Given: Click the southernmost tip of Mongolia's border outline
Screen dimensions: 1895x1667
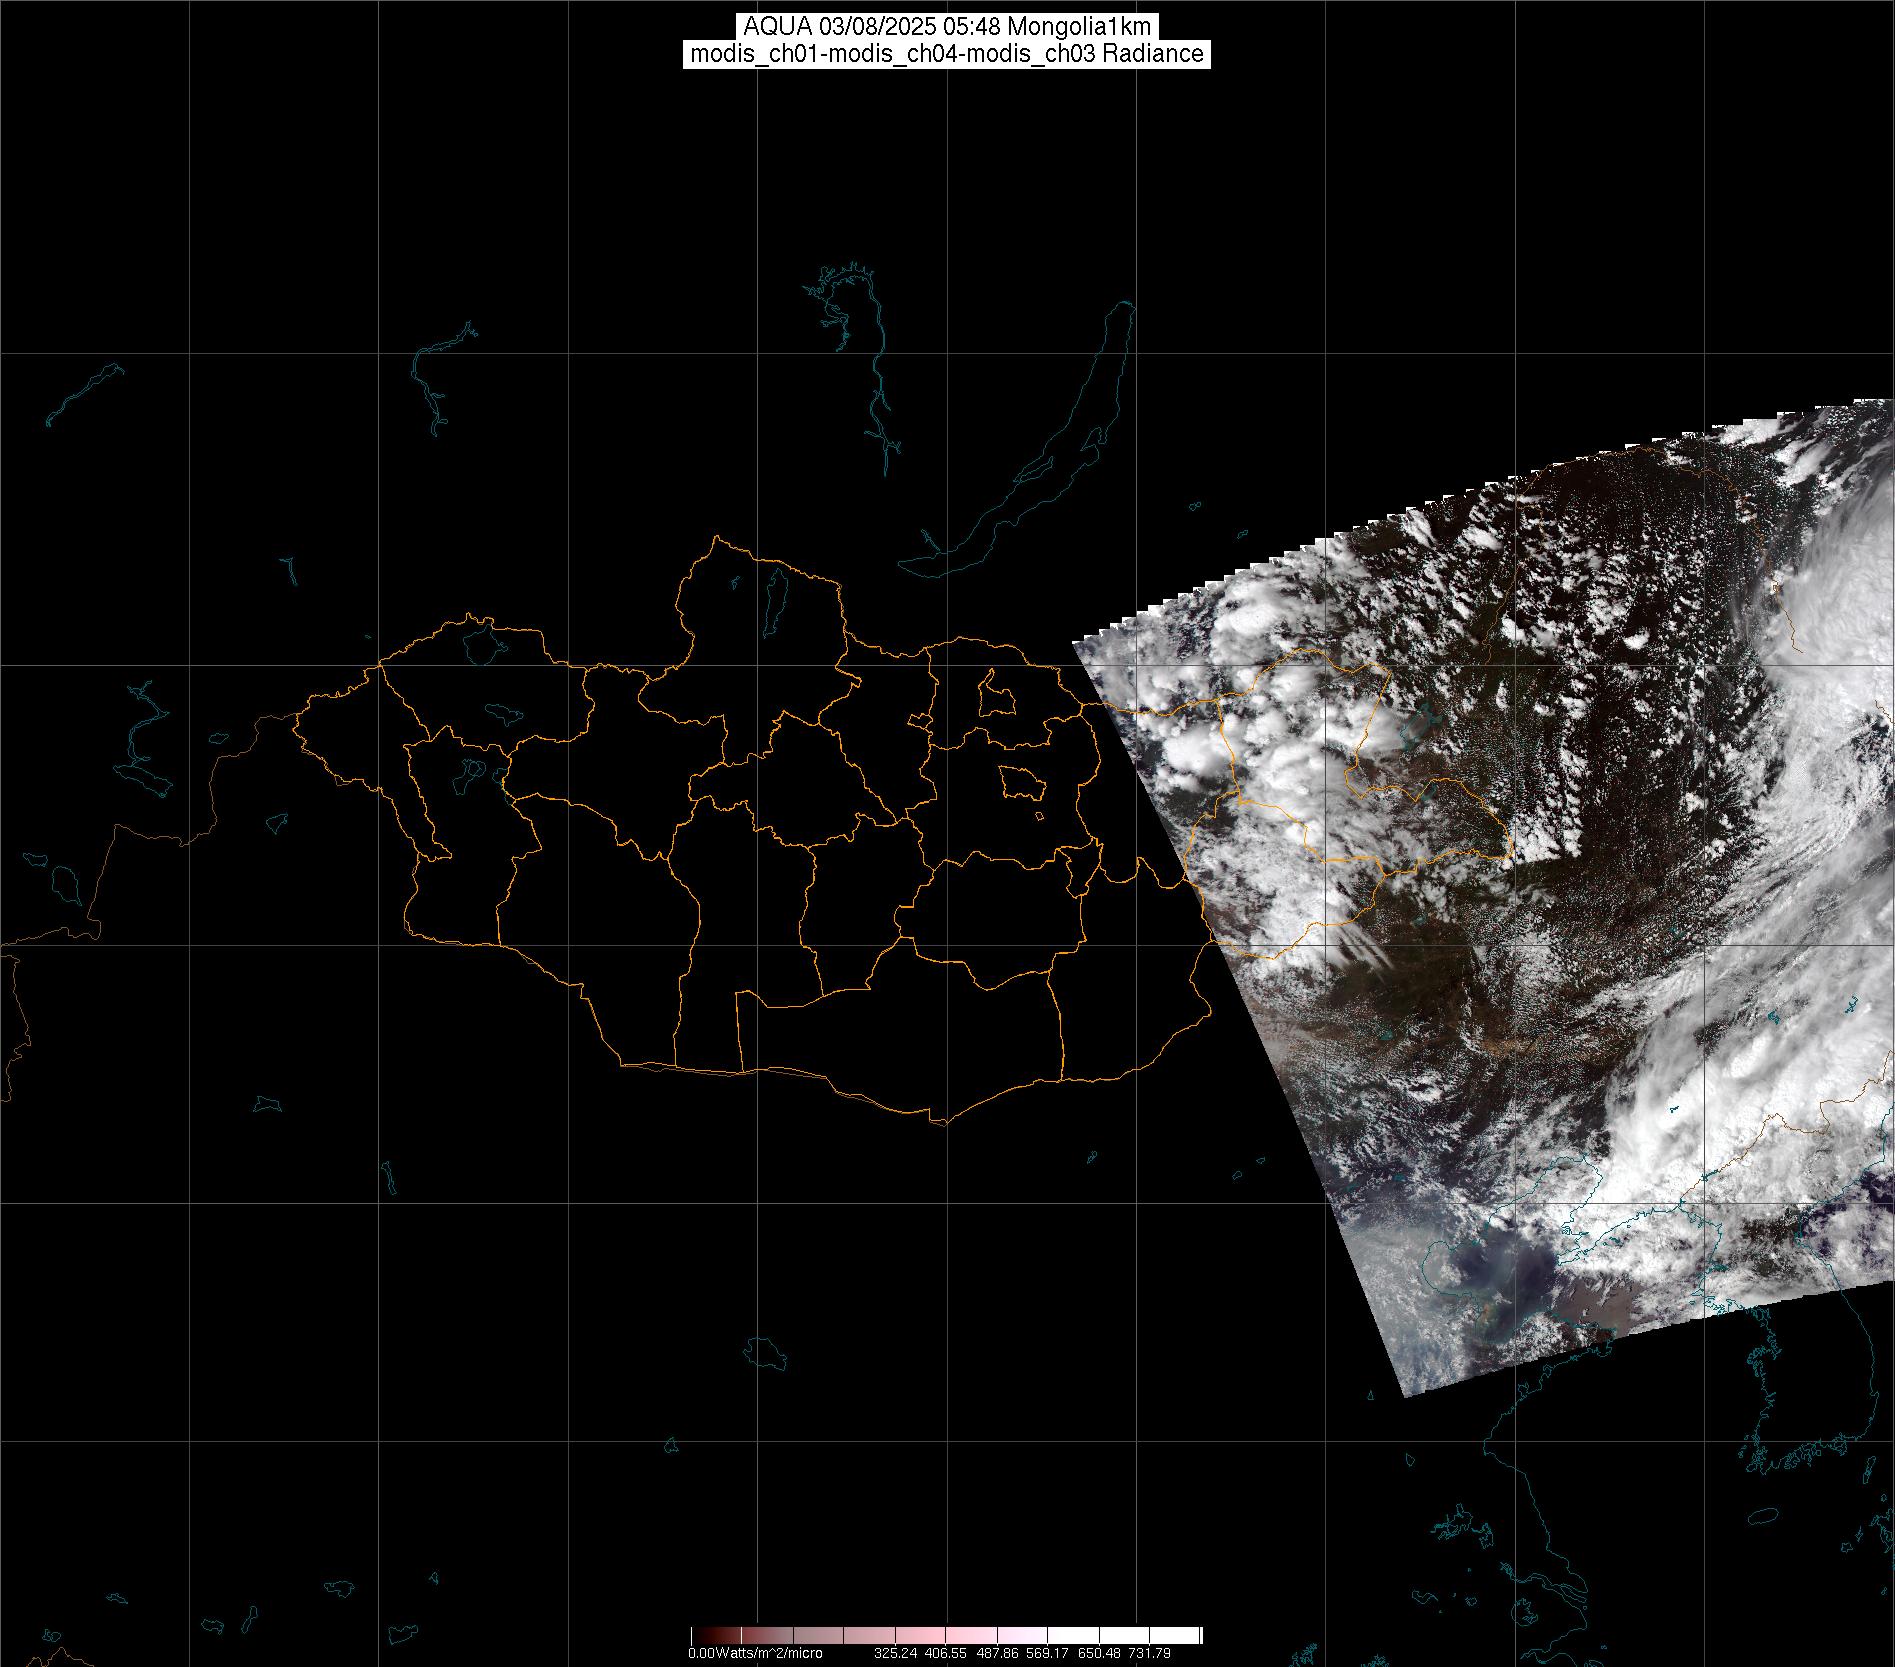Looking at the screenshot, I should [x=938, y=1123].
